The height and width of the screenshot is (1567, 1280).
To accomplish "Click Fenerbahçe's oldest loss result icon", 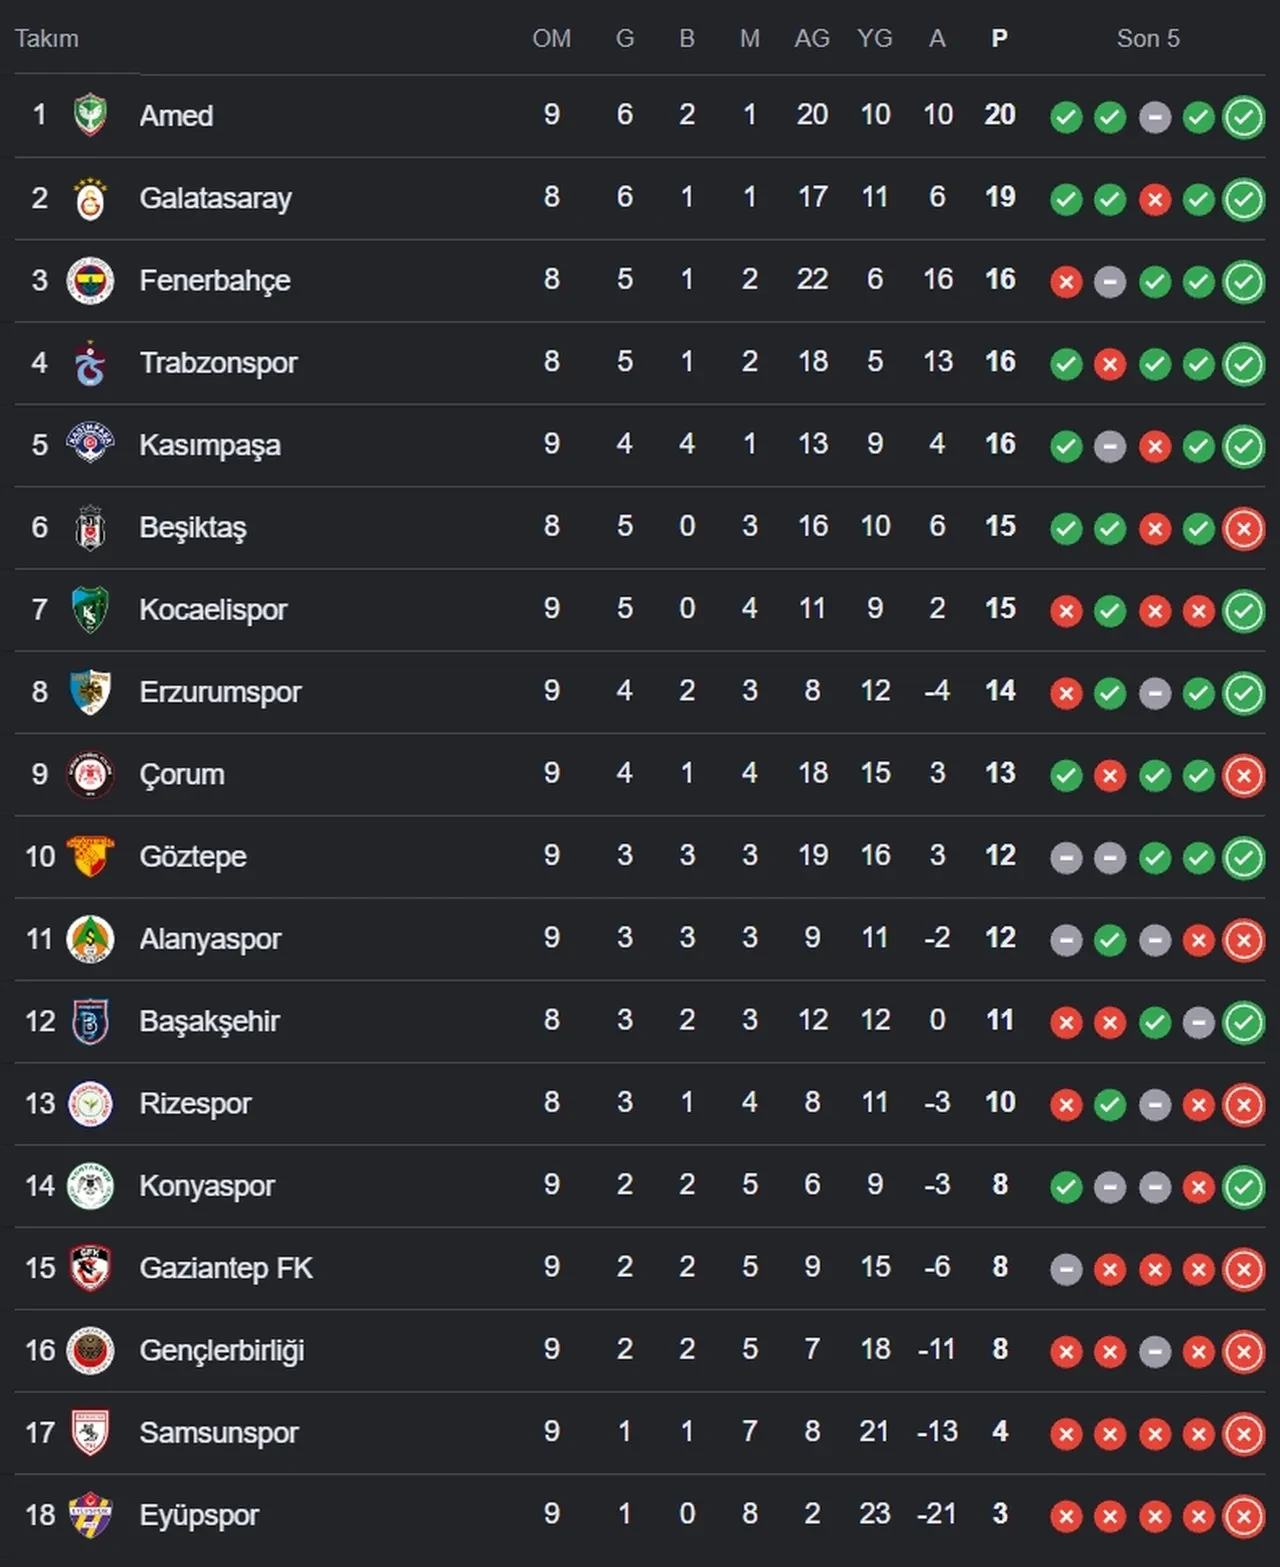I will tap(1066, 282).
